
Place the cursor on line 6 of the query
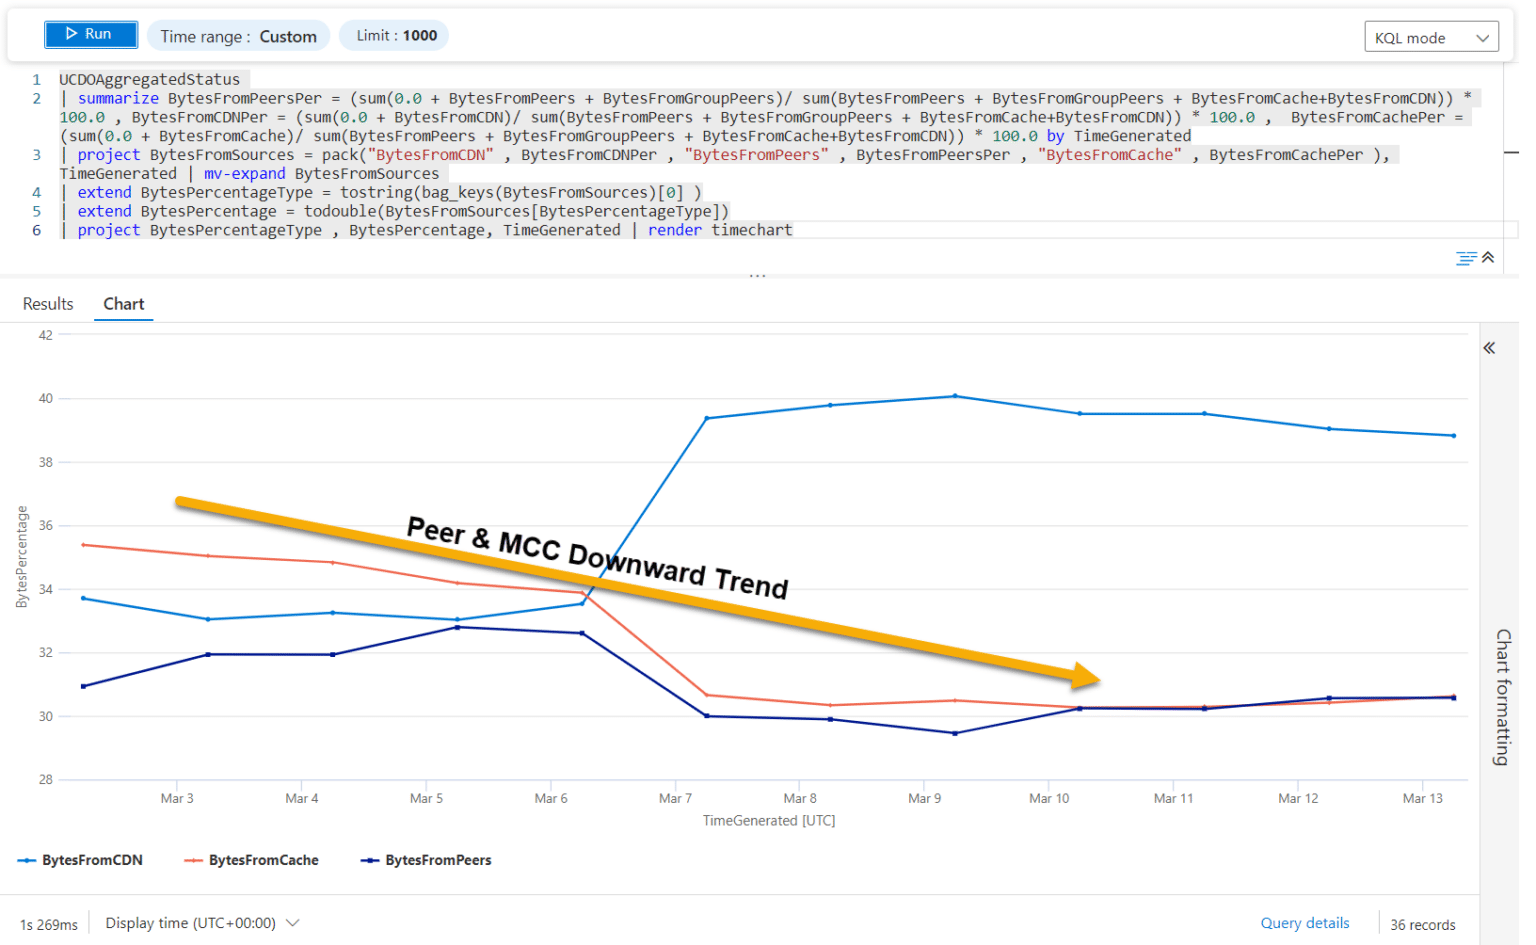point(400,229)
